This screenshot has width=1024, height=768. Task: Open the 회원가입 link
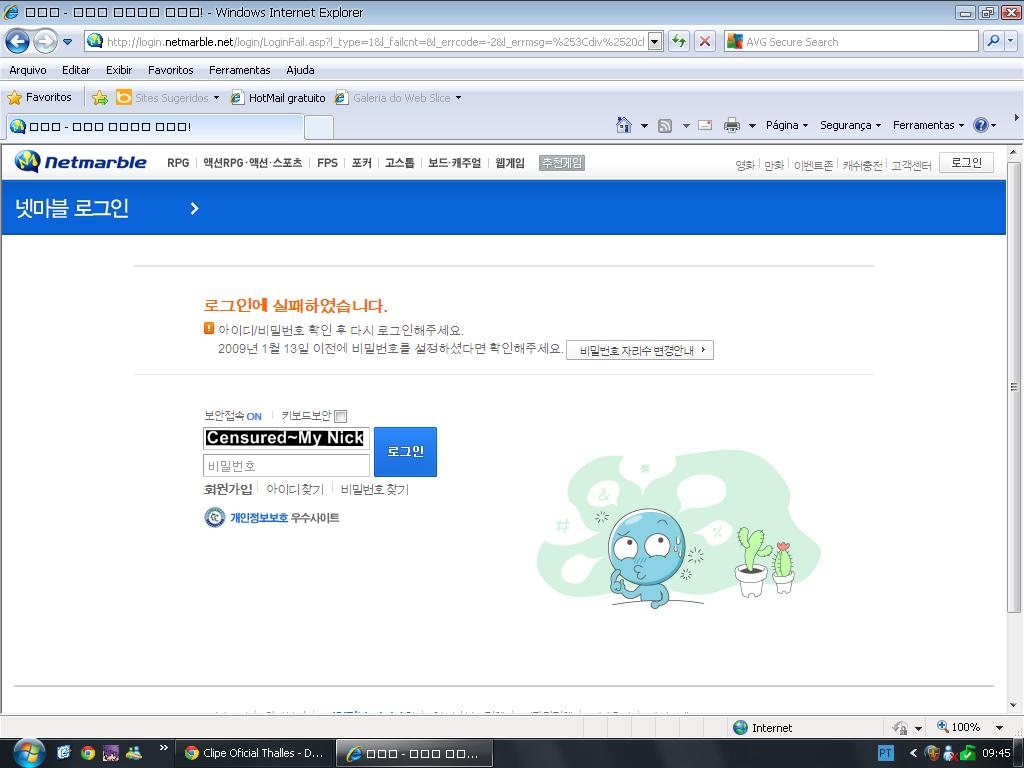pyautogui.click(x=228, y=488)
